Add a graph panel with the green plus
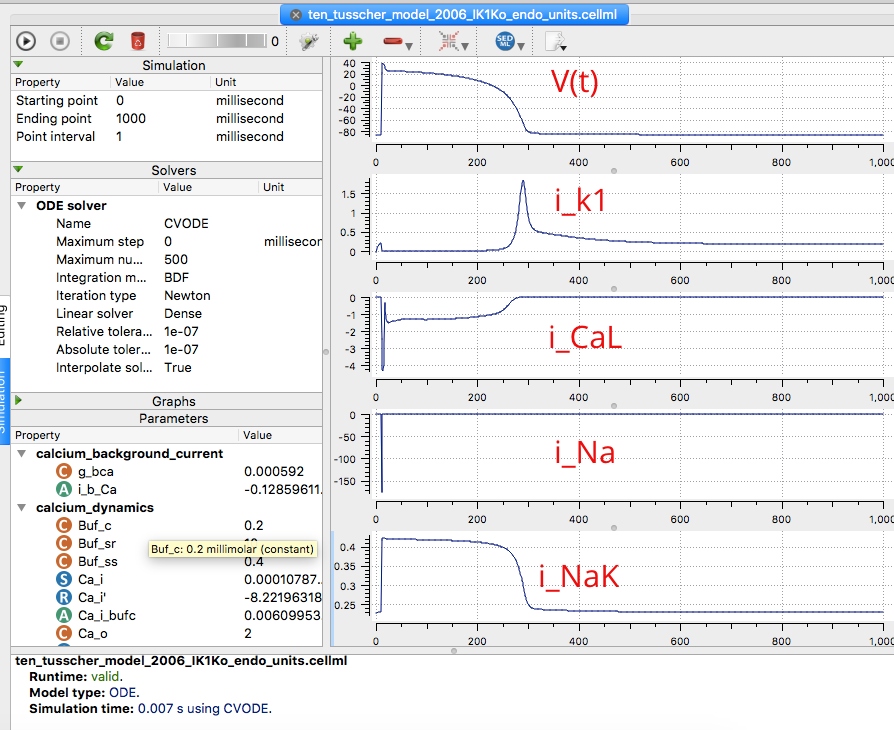Image resolution: width=894 pixels, height=730 pixels. [352, 41]
